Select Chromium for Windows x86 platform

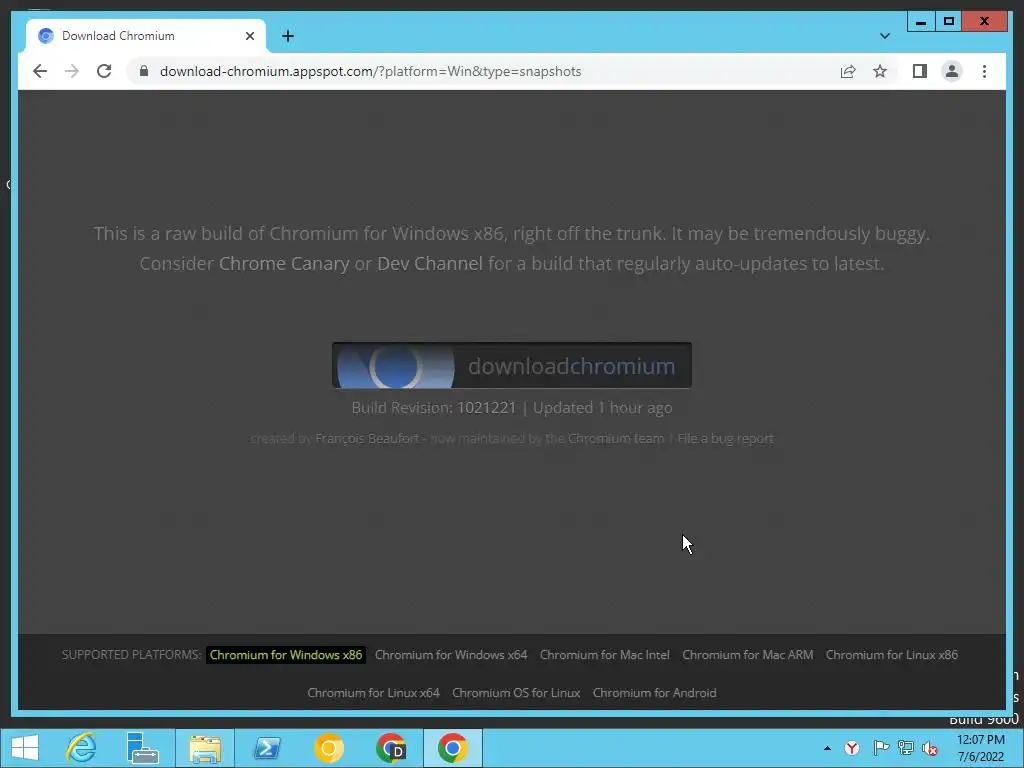285,655
